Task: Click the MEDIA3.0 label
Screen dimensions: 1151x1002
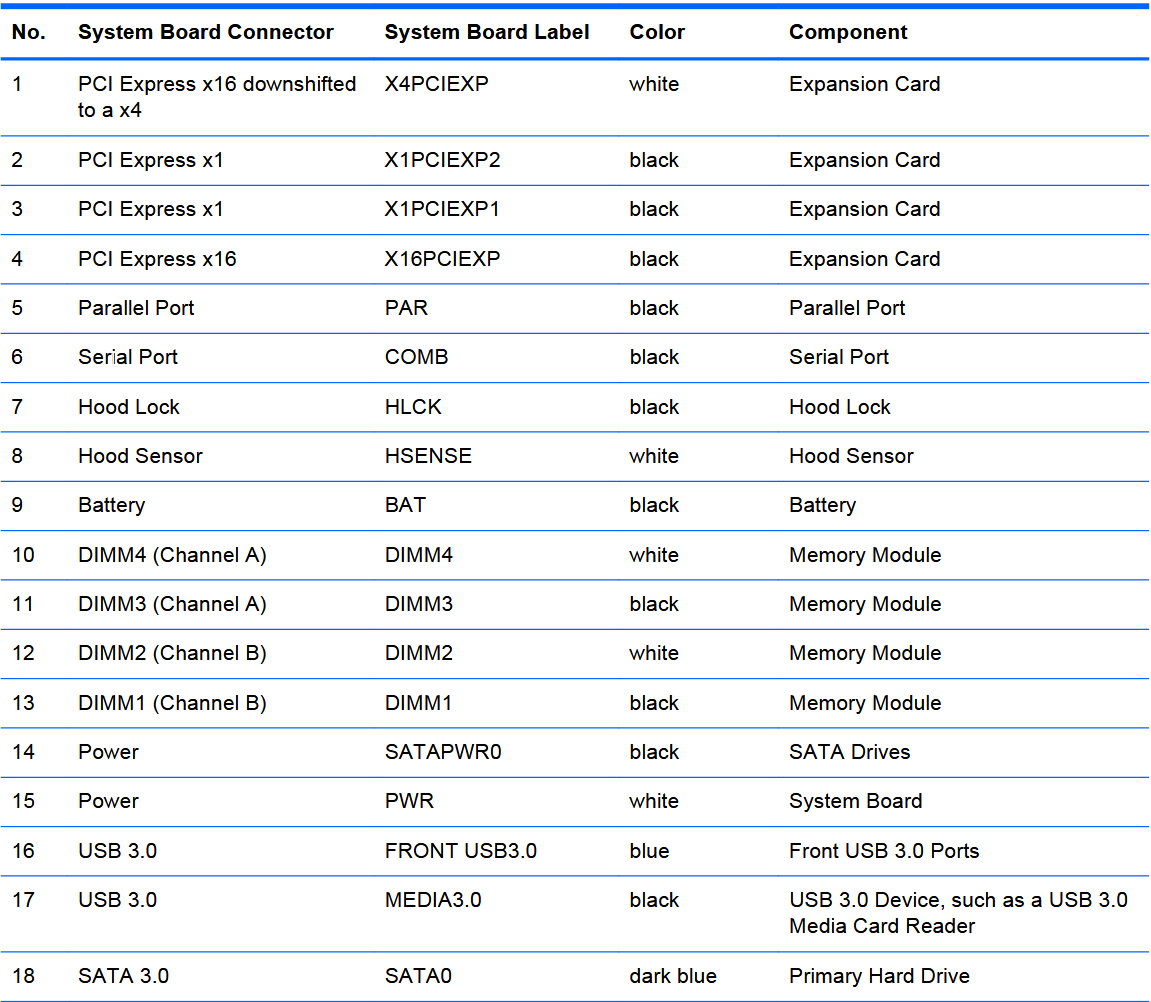Action: pyautogui.click(x=433, y=901)
